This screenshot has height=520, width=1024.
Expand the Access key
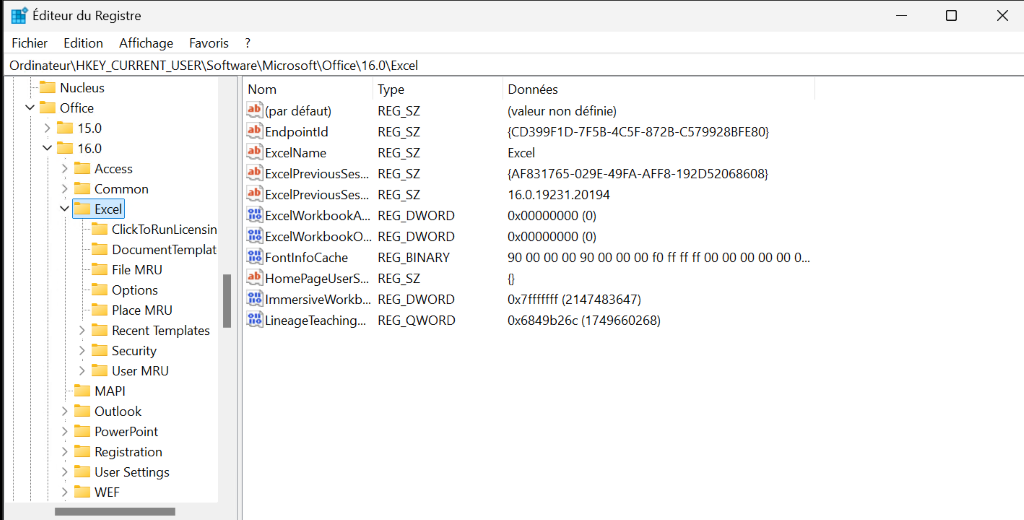pyautogui.click(x=65, y=169)
